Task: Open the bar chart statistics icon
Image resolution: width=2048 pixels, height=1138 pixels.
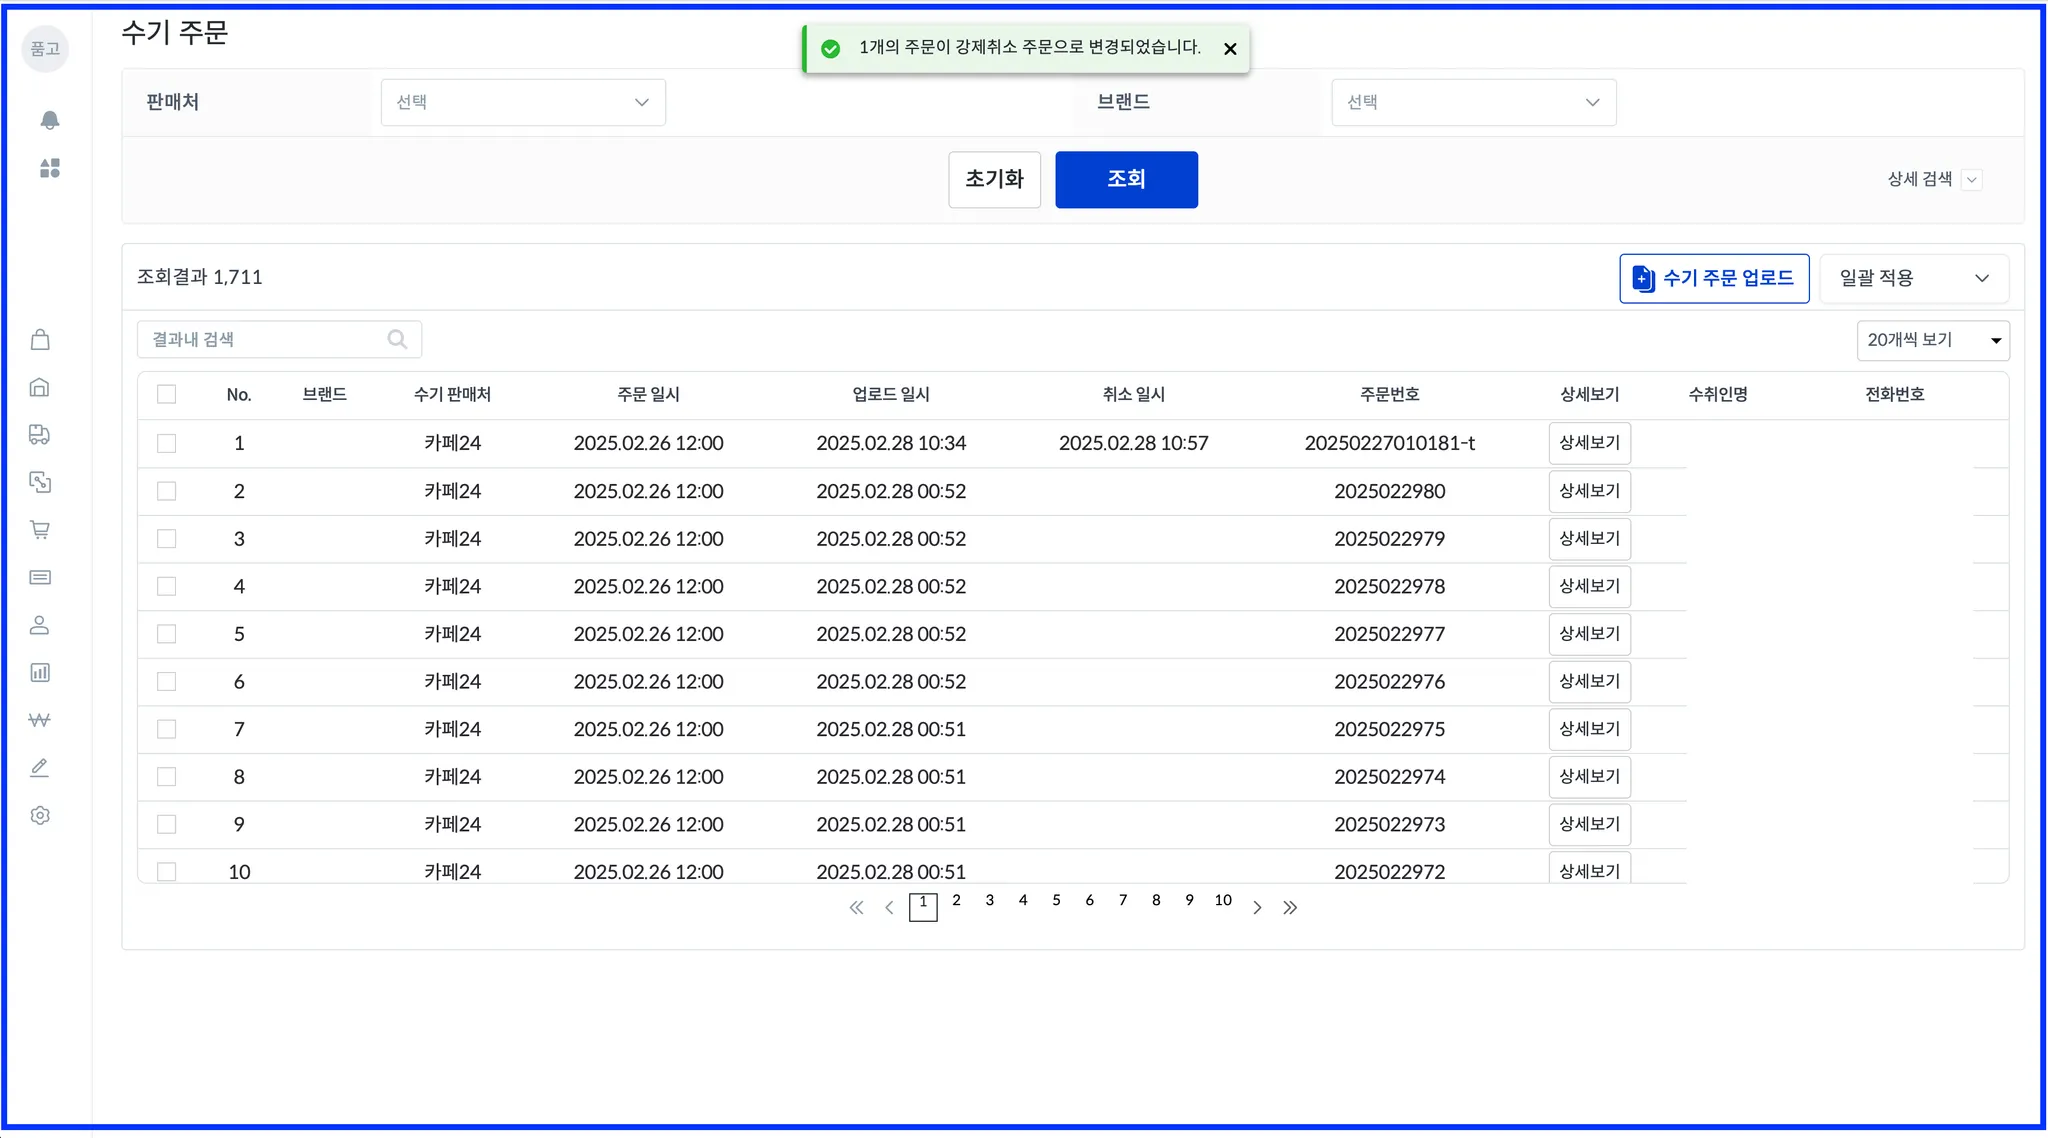Action: point(40,673)
